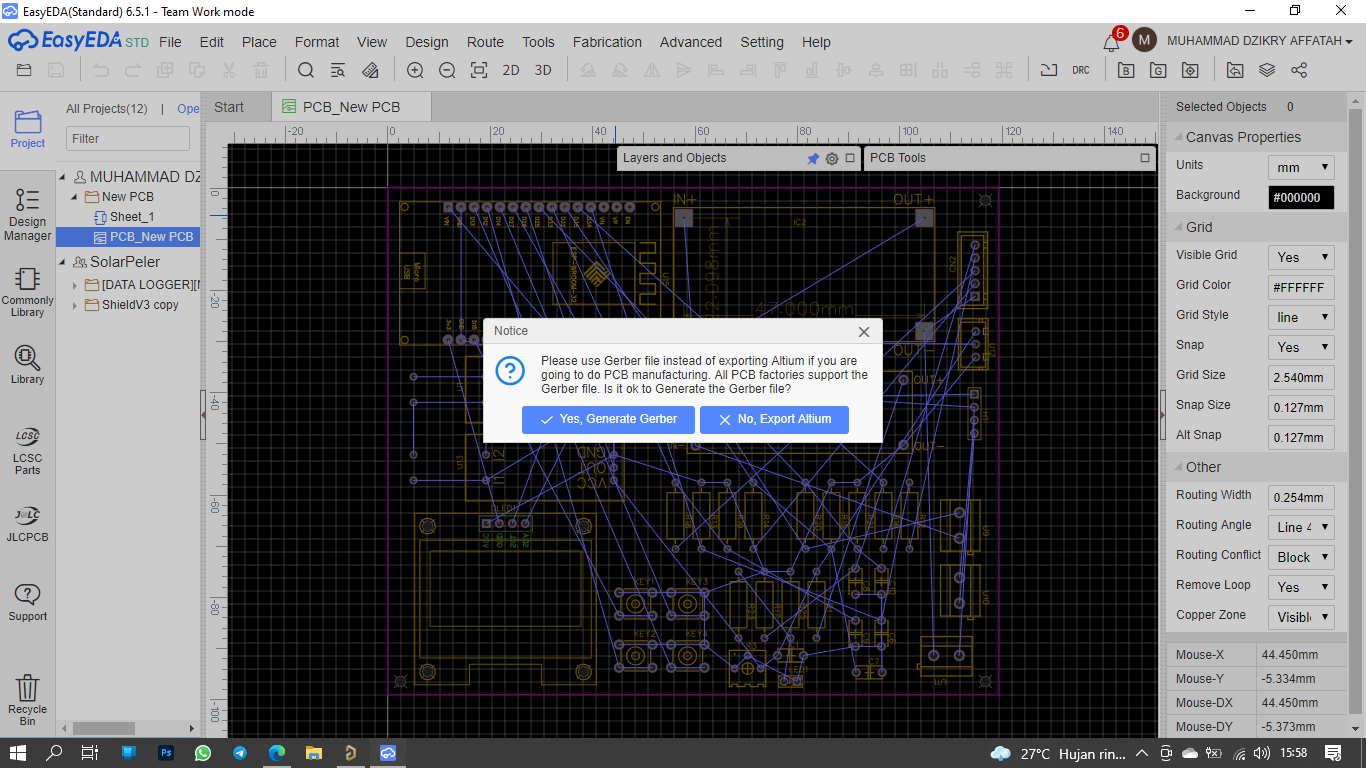Click the Open folder toolbar icon
The width and height of the screenshot is (1366, 768).
[x=24, y=70]
